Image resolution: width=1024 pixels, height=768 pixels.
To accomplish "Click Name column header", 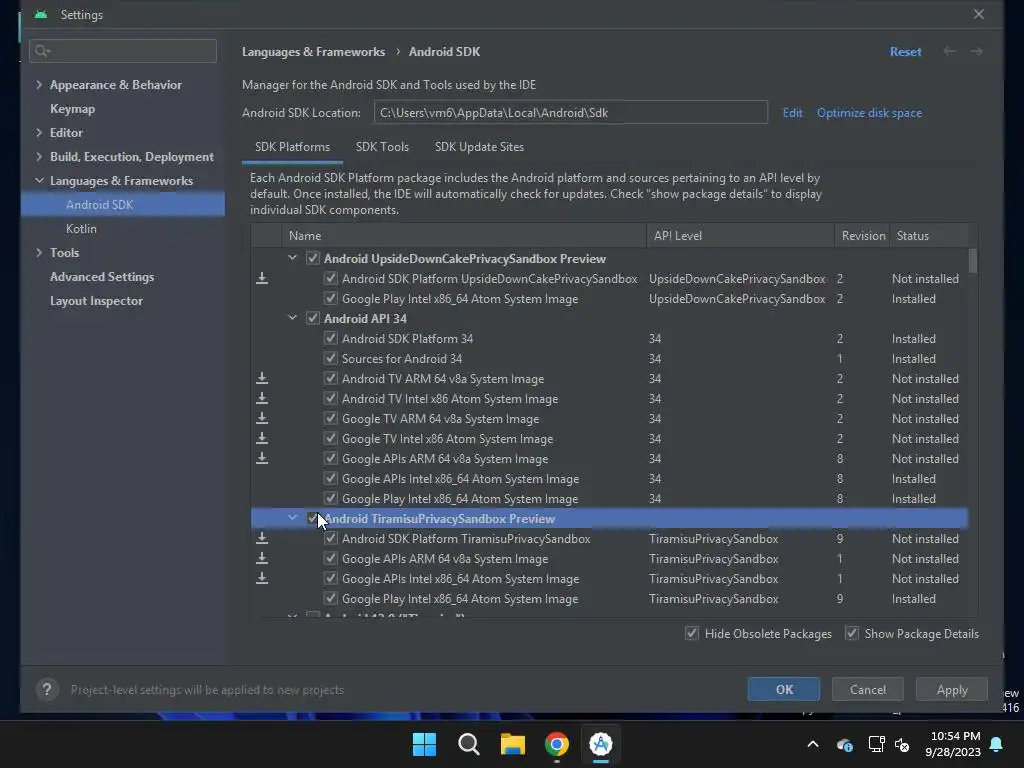I will tap(464, 236).
